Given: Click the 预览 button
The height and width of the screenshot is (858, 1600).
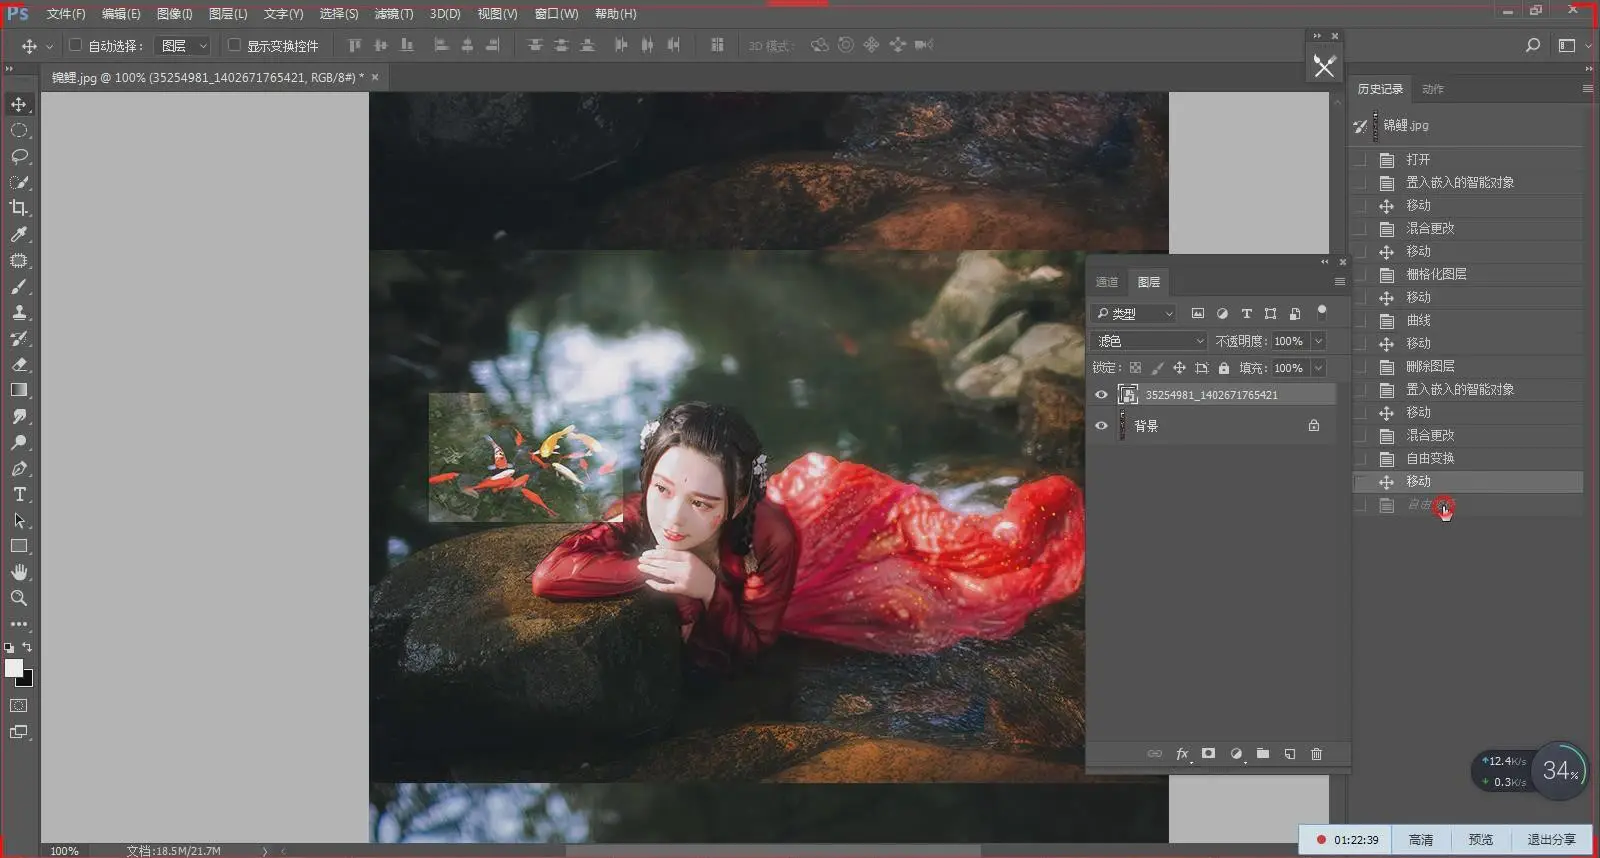Looking at the screenshot, I should [x=1480, y=840].
